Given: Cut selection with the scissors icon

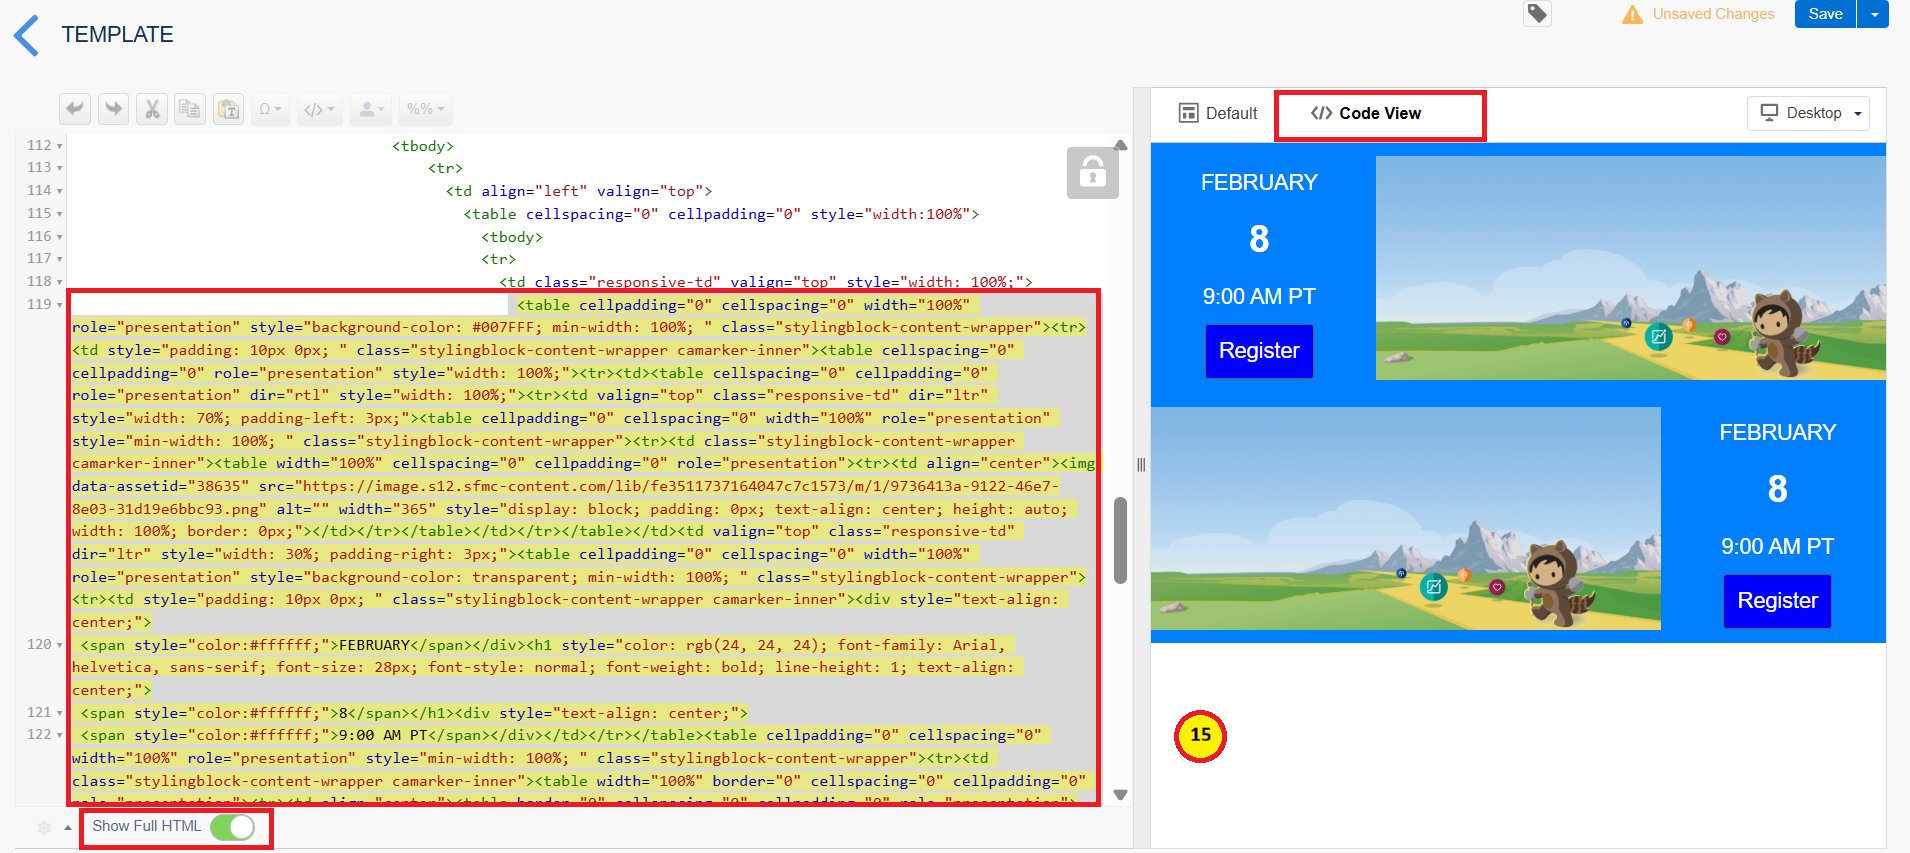Looking at the screenshot, I should (x=152, y=108).
